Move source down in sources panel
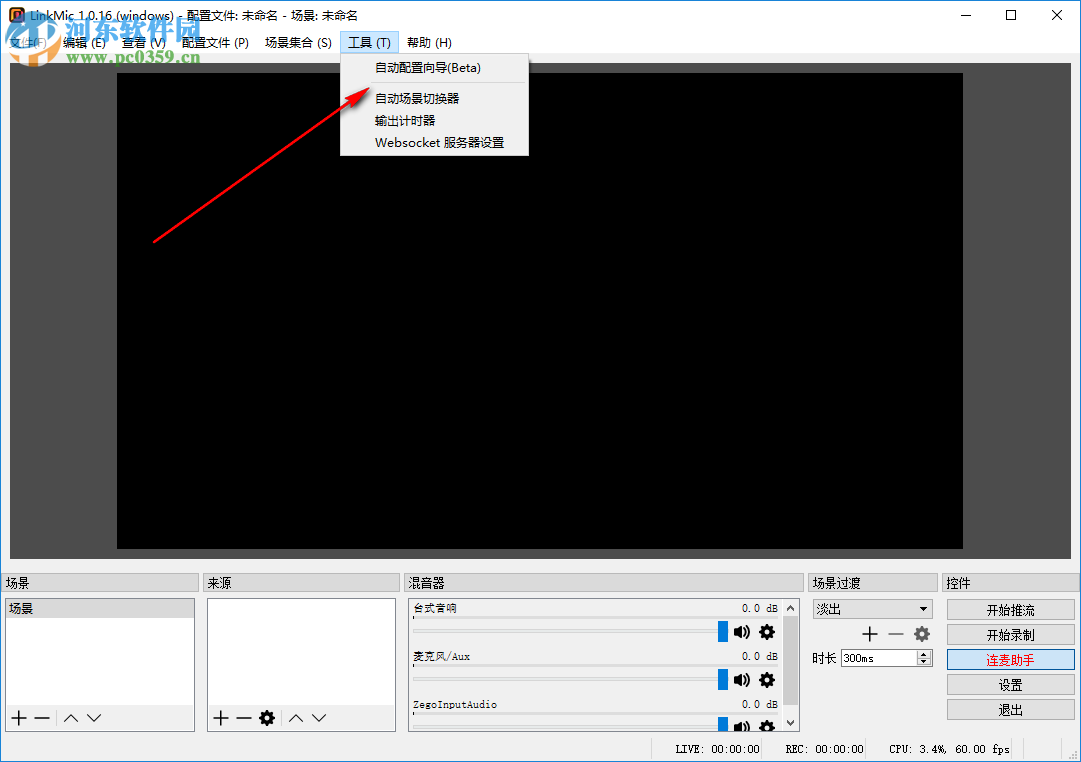The image size is (1081, 762). point(319,718)
